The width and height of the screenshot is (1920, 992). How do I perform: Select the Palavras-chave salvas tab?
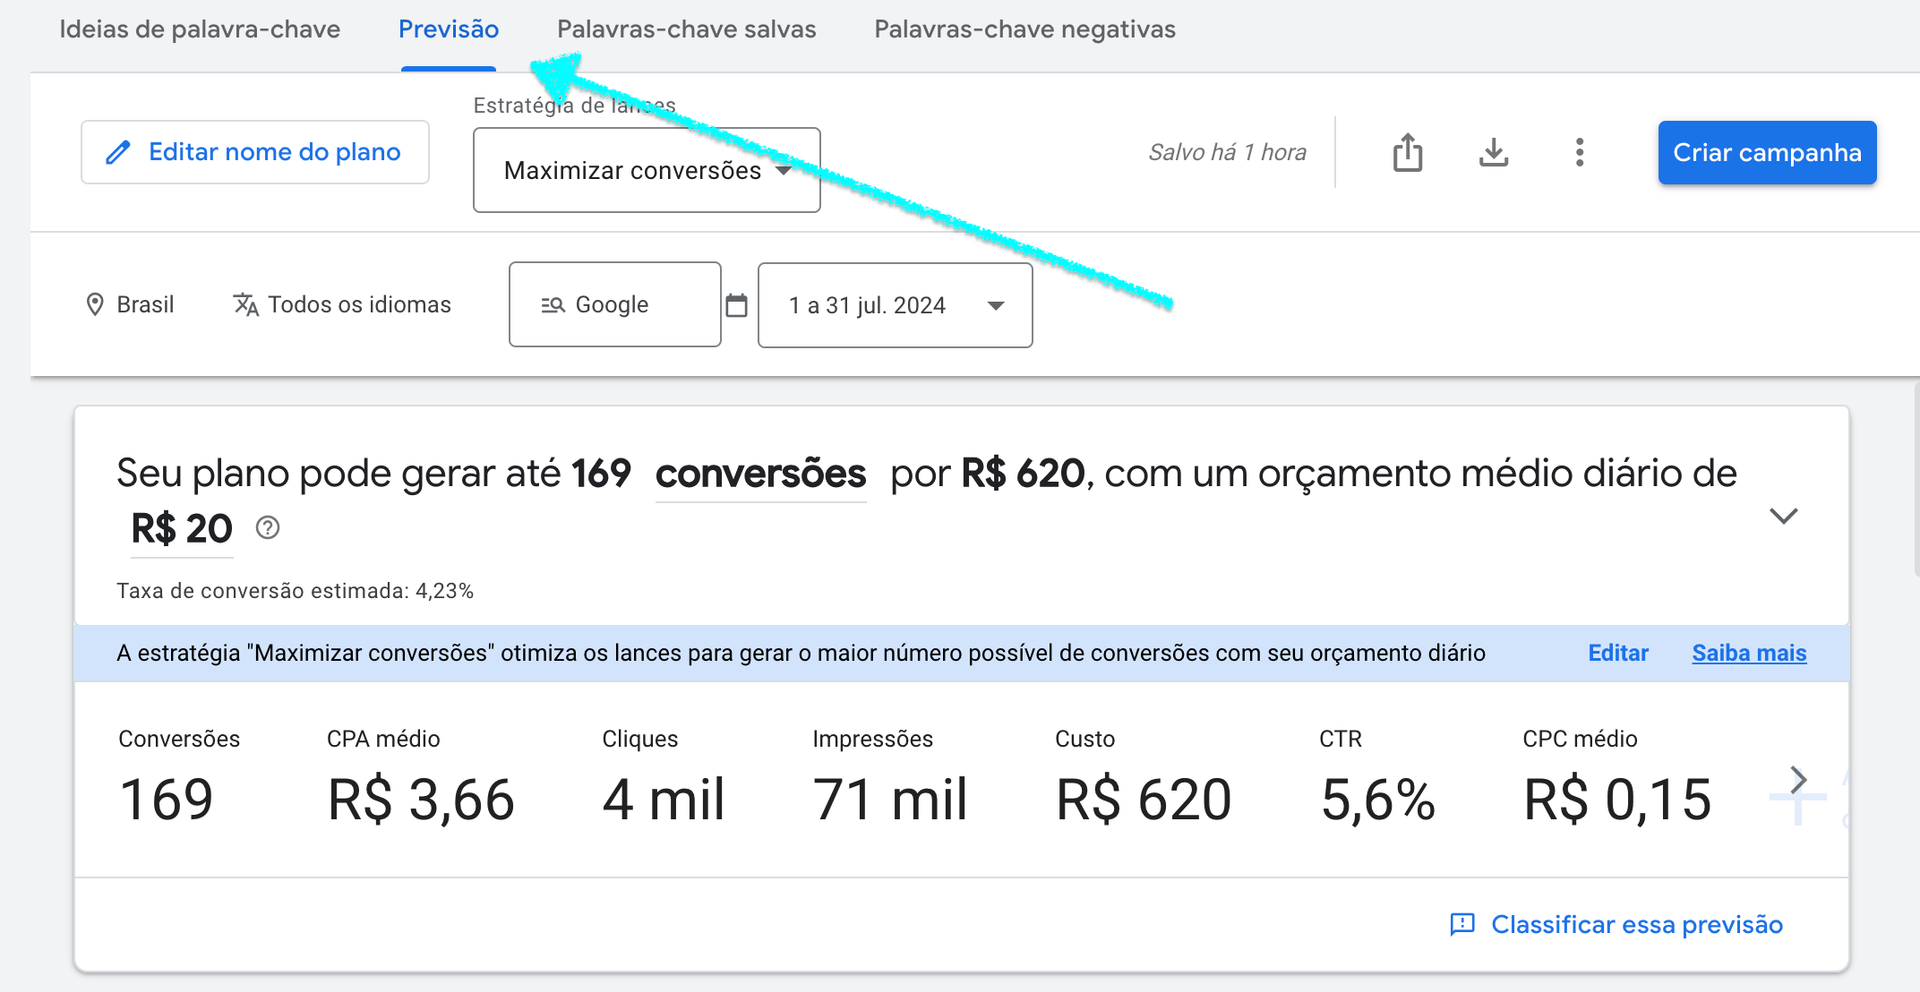686,29
